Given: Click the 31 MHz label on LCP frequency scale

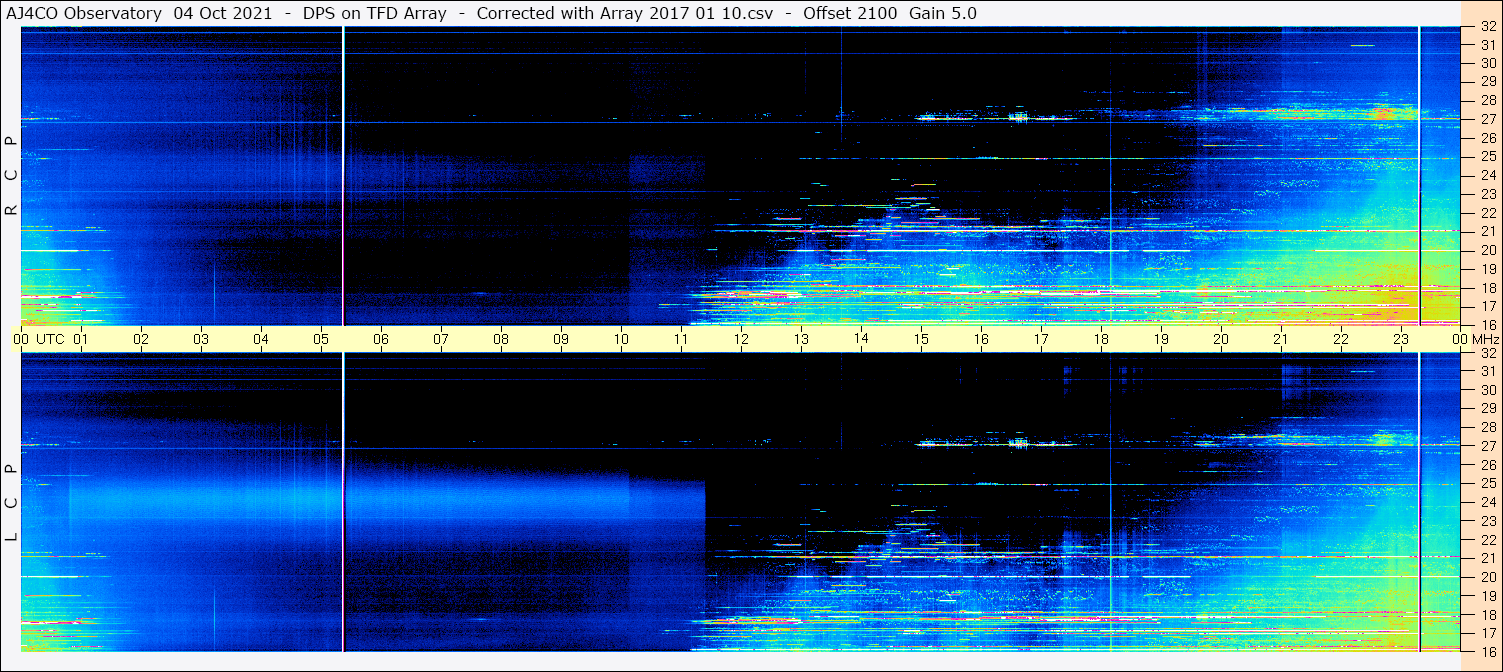Looking at the screenshot, I should point(1487,371).
